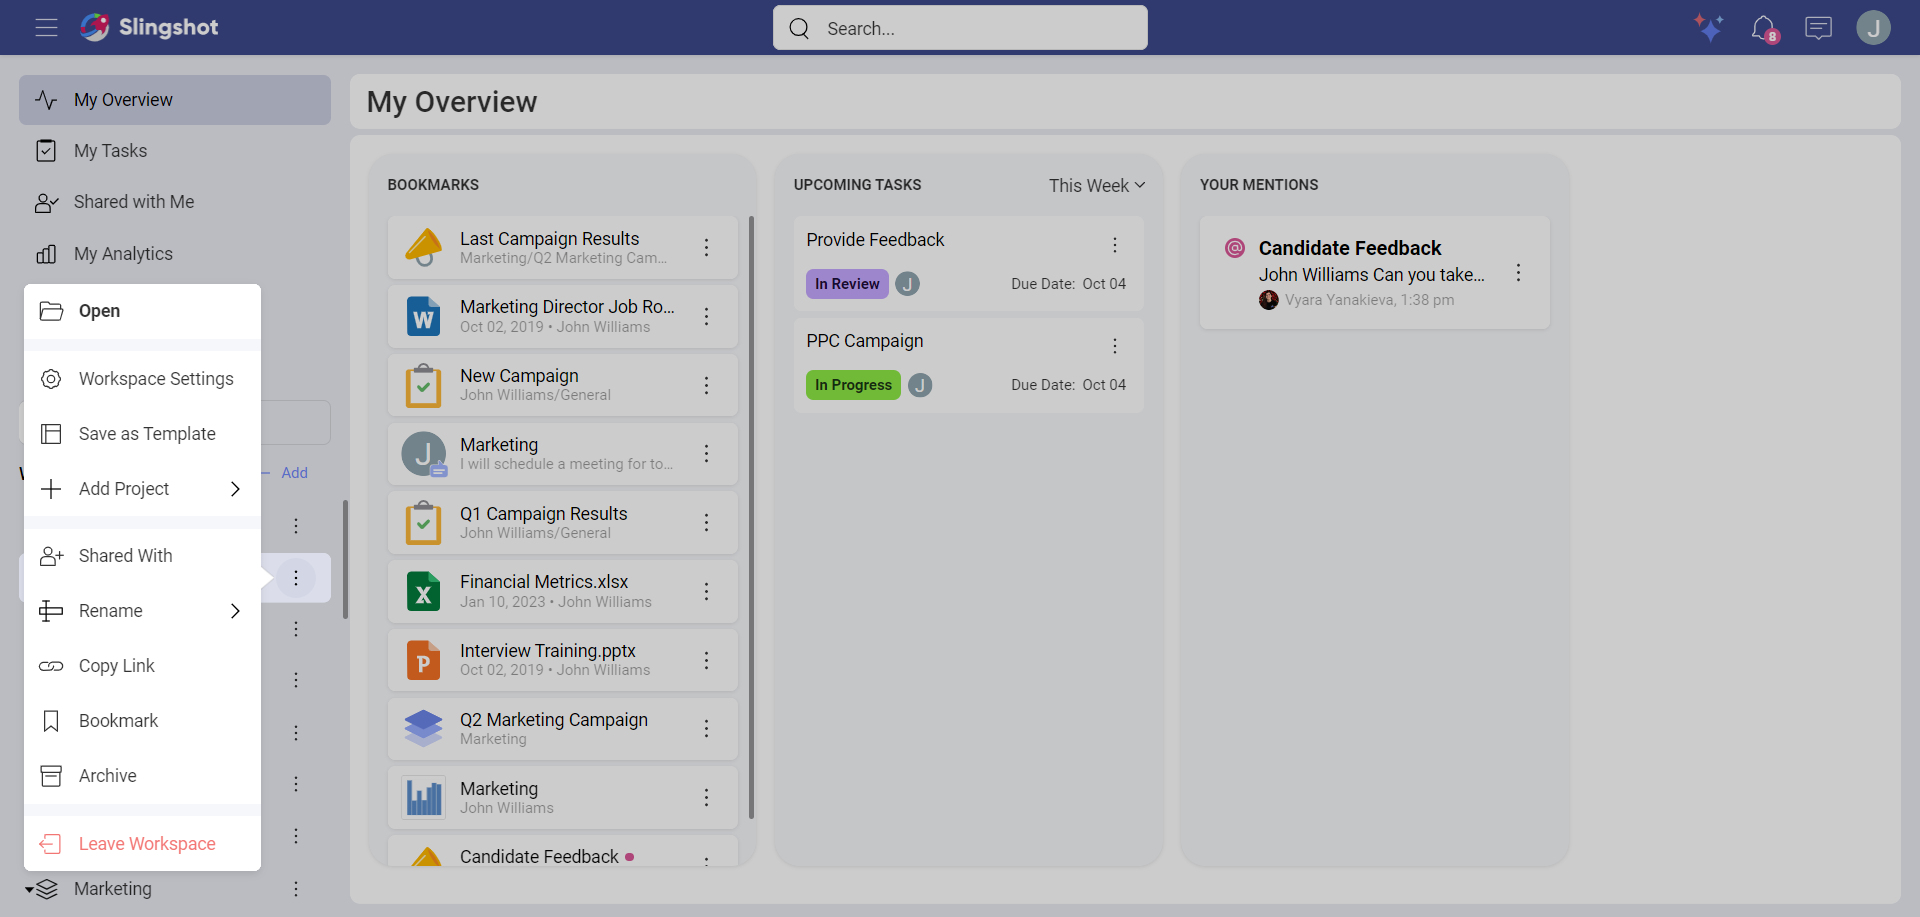The height and width of the screenshot is (917, 1920).
Task: Open the Marketing chat bookmark
Action: (563, 454)
